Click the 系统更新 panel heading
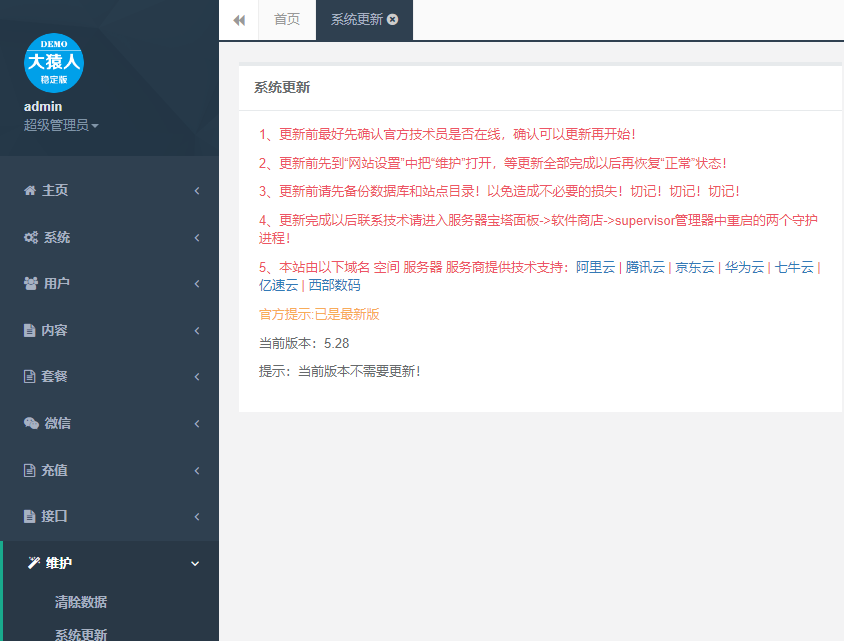 pos(282,88)
